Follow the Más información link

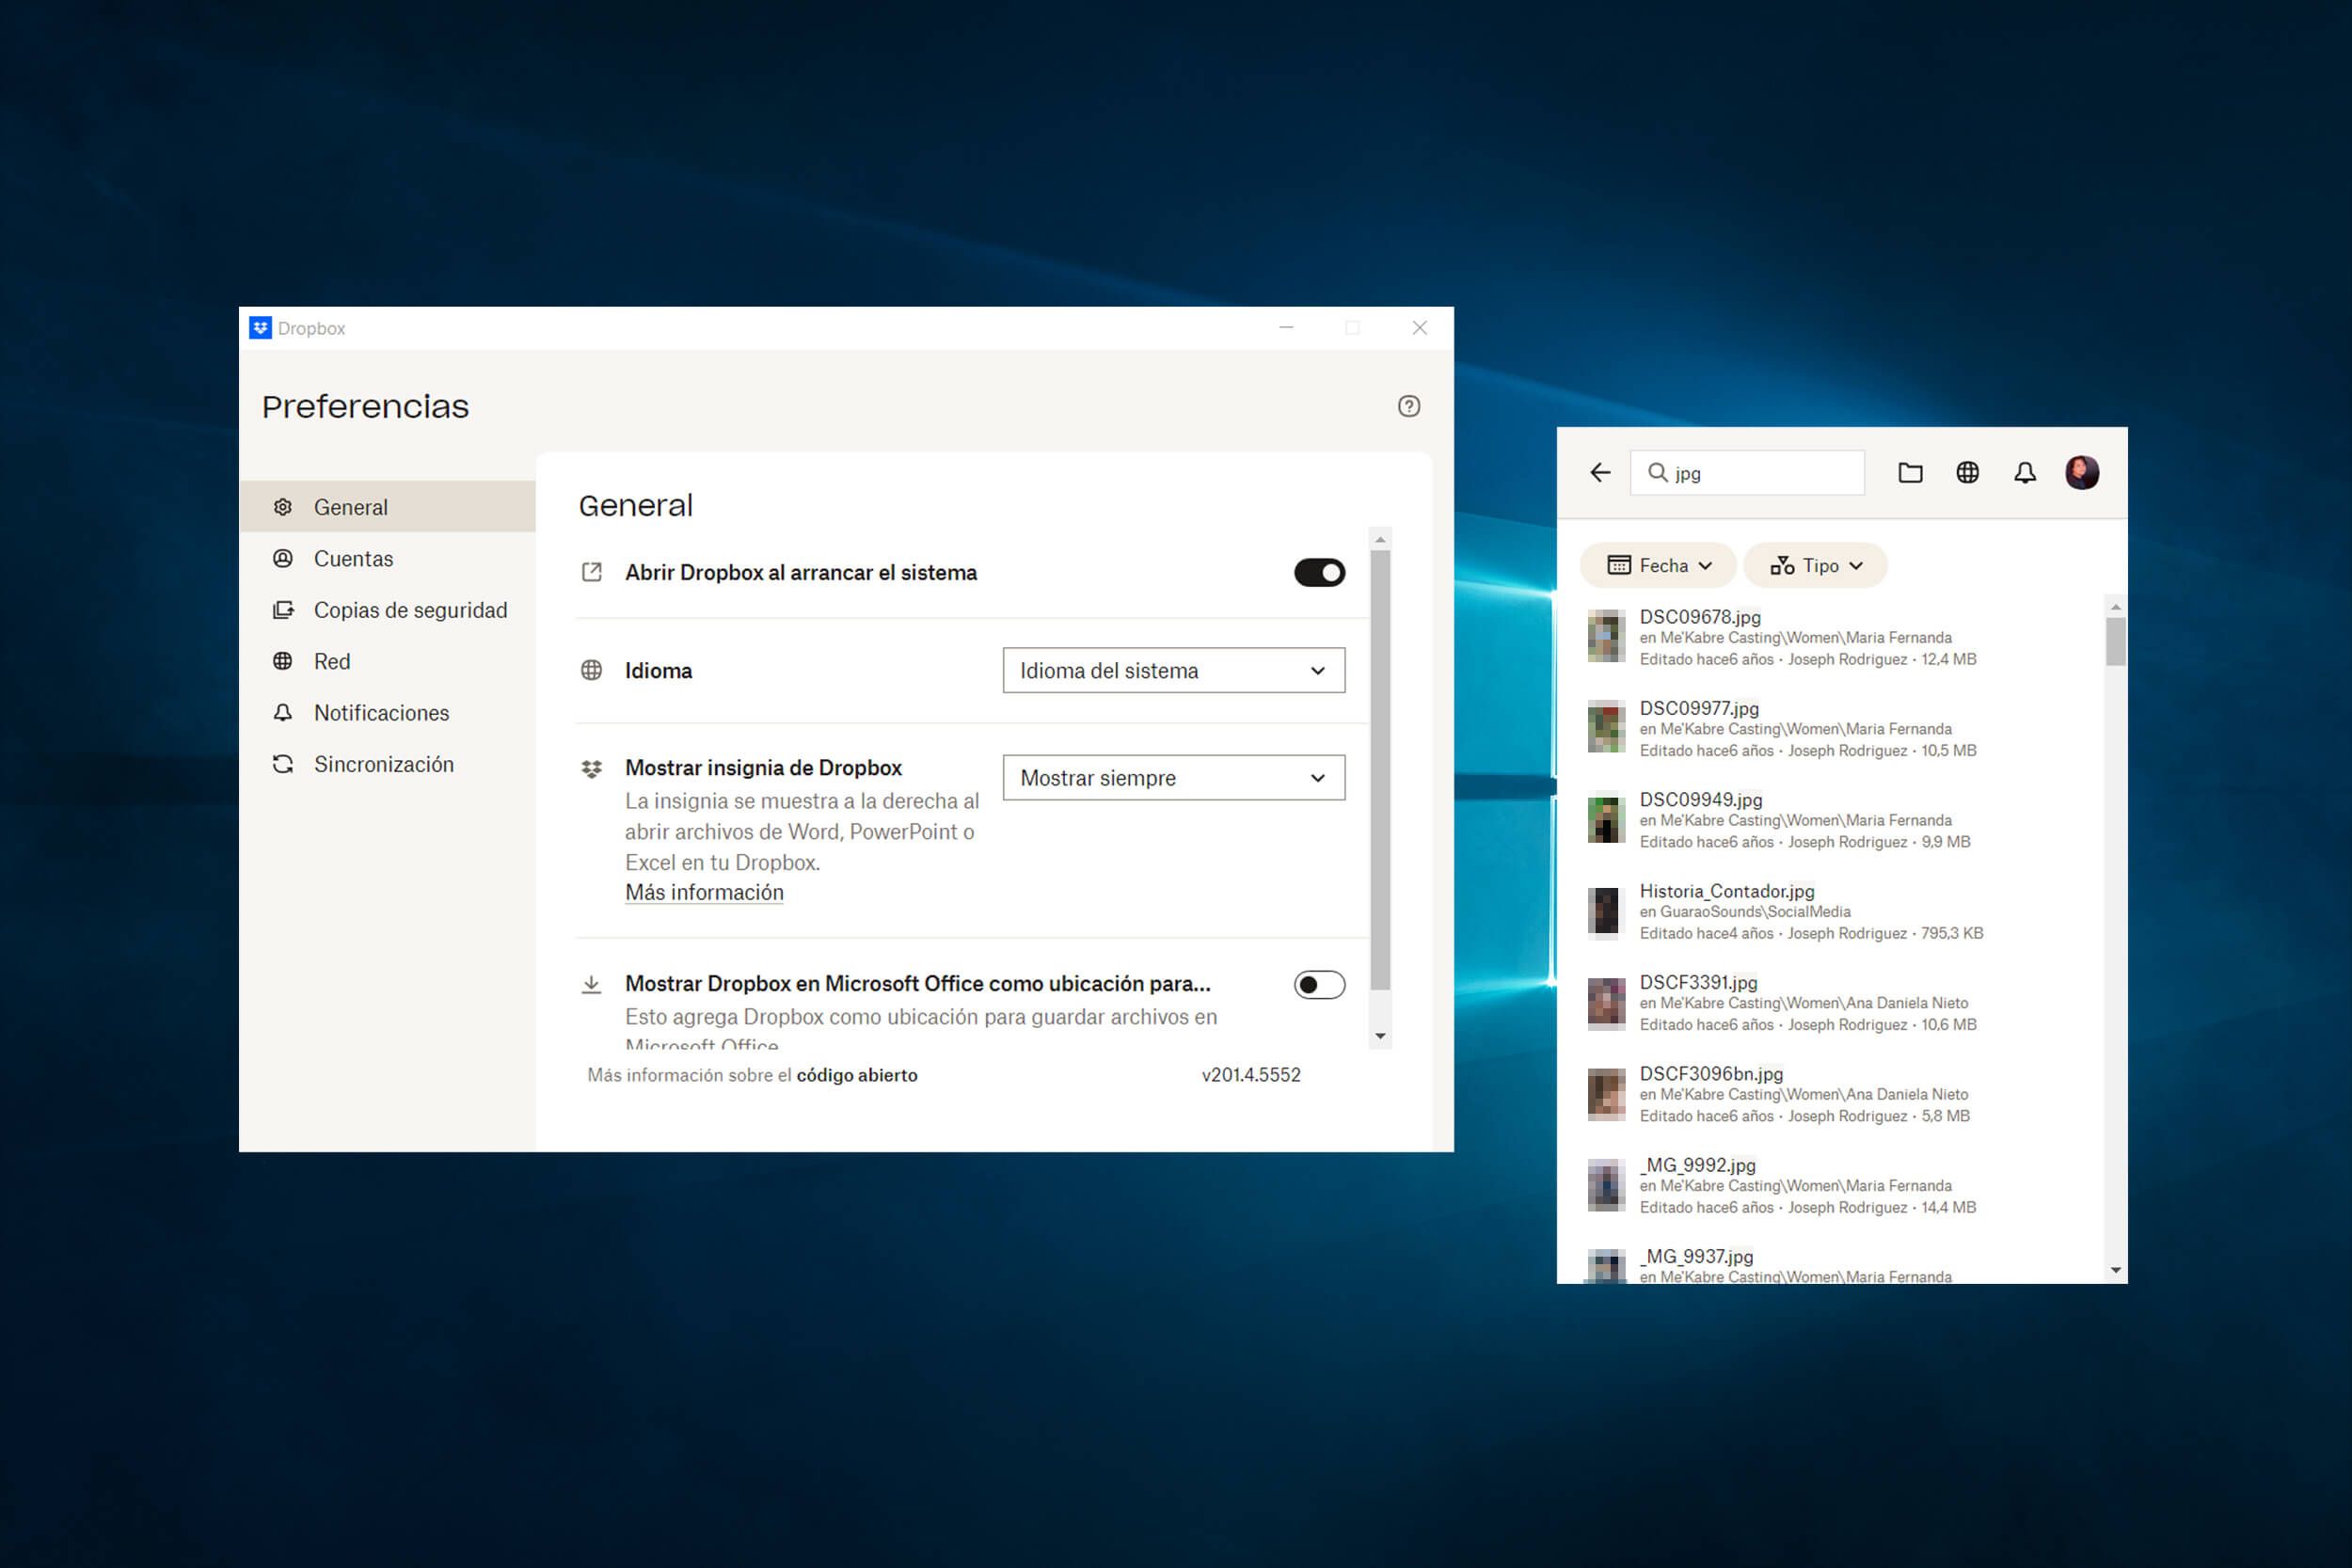(x=704, y=892)
